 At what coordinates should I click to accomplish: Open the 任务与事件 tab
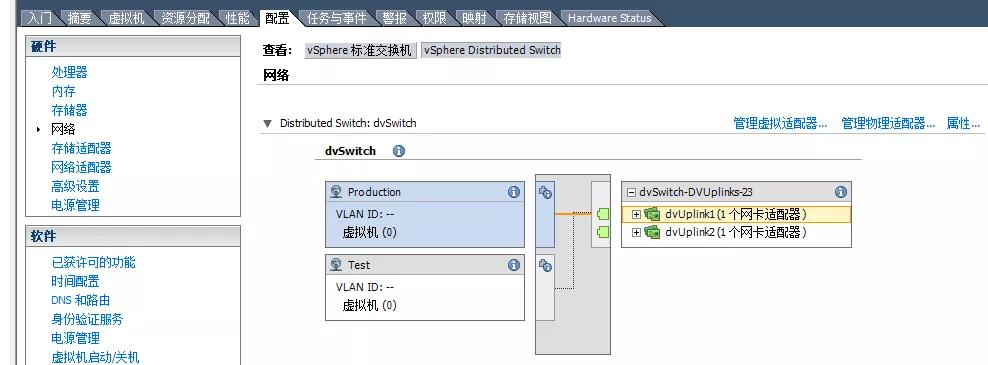tap(336, 18)
